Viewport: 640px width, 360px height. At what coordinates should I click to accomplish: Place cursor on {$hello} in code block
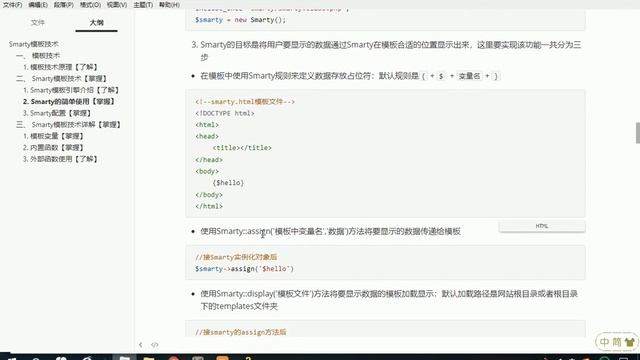click(x=228, y=183)
